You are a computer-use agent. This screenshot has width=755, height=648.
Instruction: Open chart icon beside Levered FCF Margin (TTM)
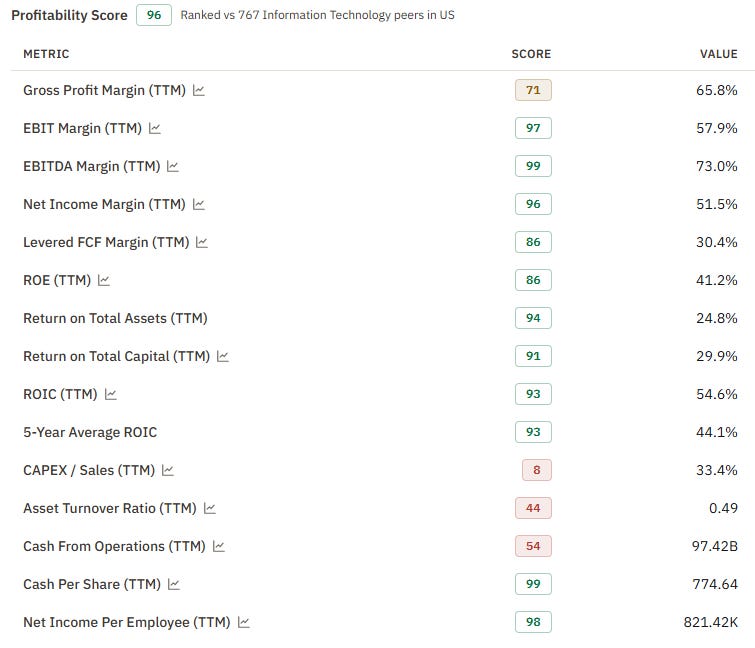pos(202,242)
